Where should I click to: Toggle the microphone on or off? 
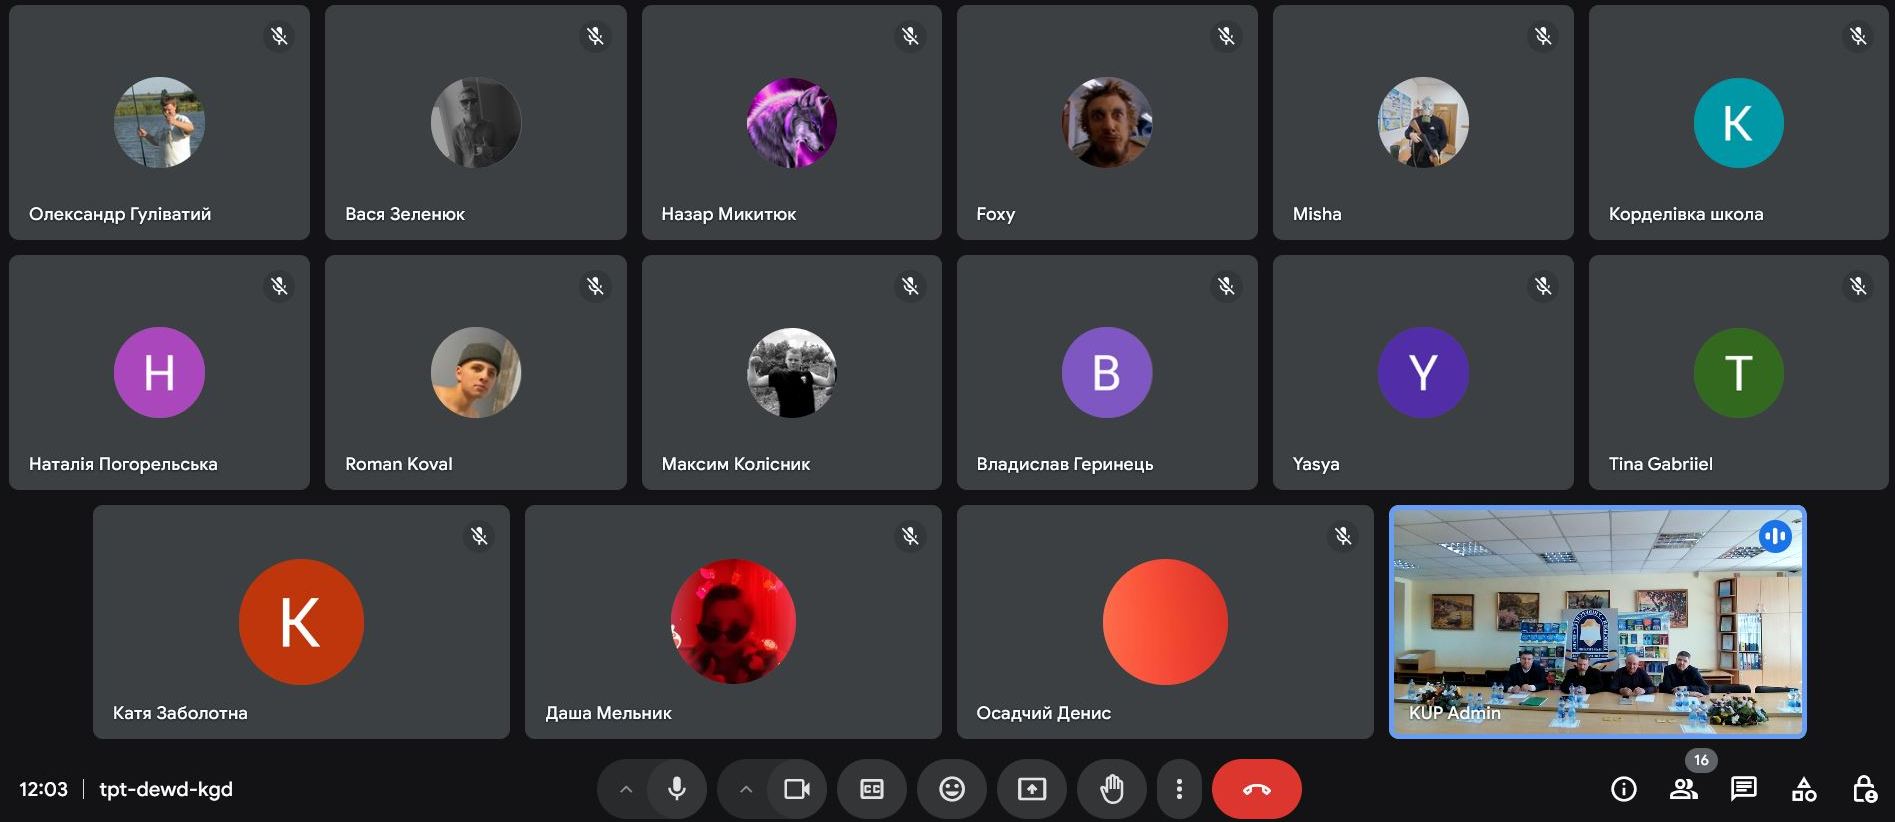[x=677, y=789]
